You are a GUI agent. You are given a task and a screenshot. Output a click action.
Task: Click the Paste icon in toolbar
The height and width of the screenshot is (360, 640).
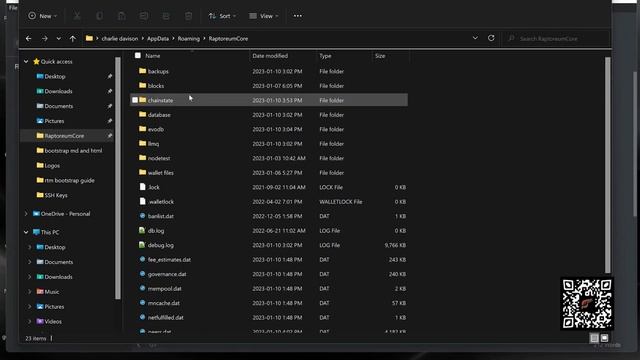122,16
